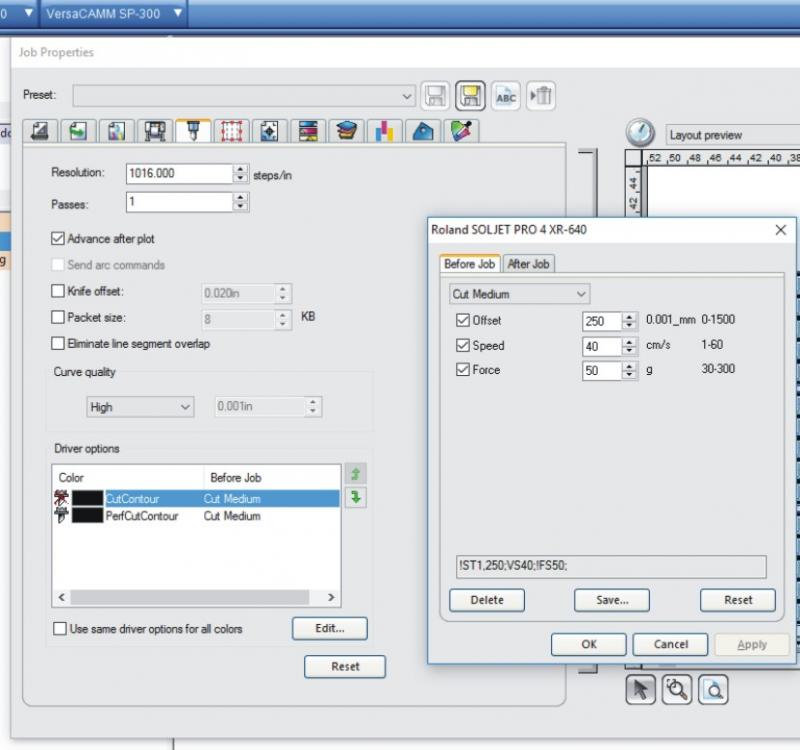Open the stacked layers tab icon

point(346,132)
